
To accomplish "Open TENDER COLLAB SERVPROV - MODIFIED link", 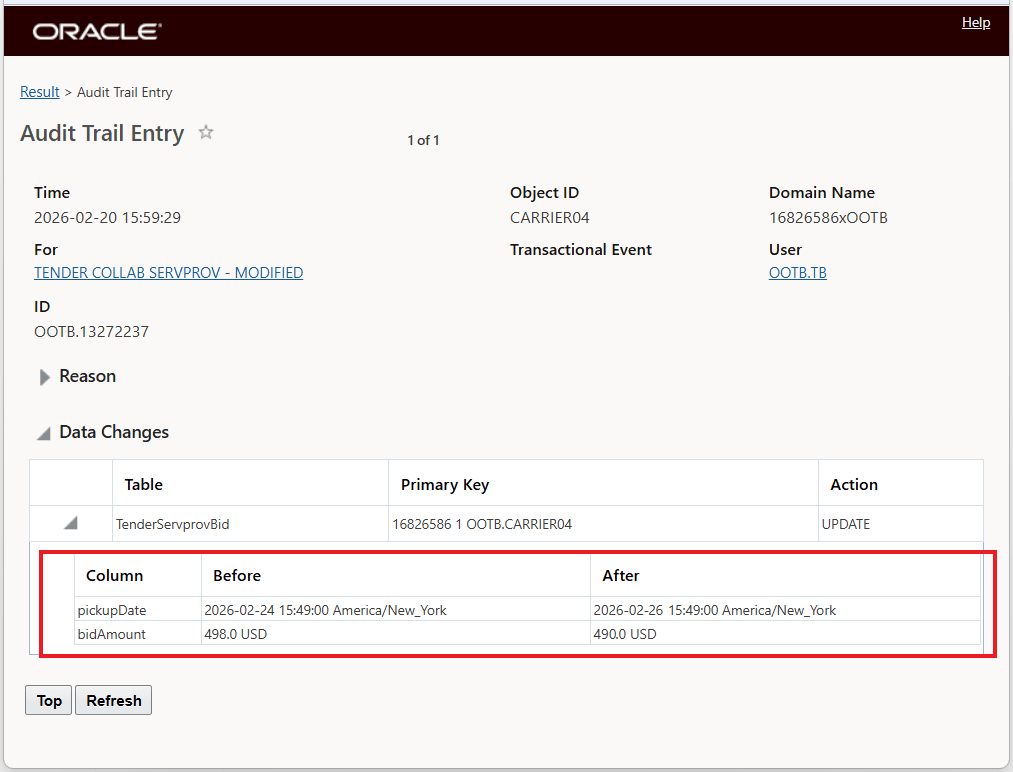I will coord(168,272).
